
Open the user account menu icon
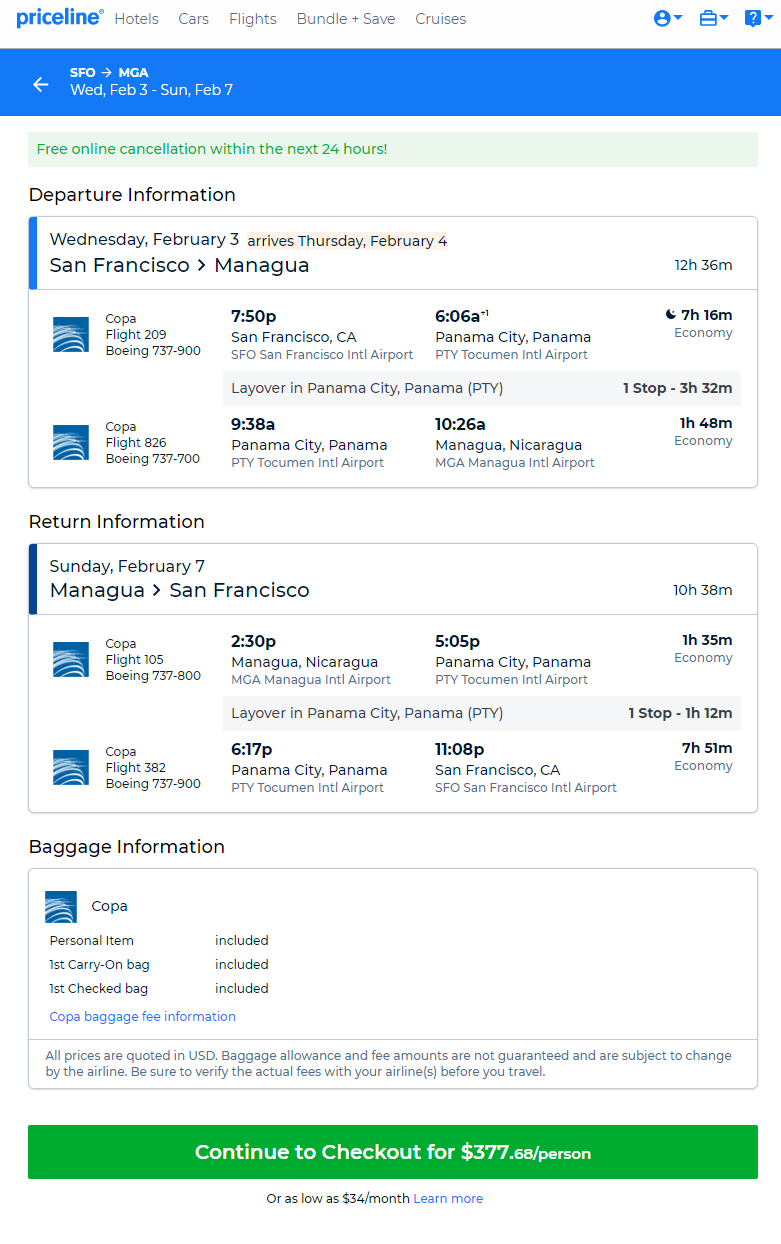click(x=667, y=18)
